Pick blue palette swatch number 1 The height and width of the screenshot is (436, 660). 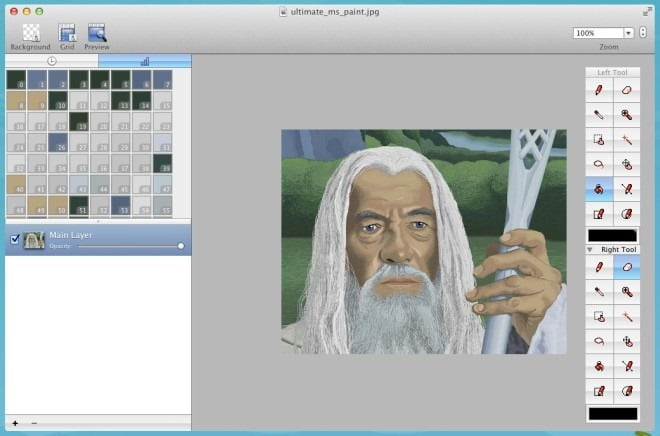click(x=37, y=80)
